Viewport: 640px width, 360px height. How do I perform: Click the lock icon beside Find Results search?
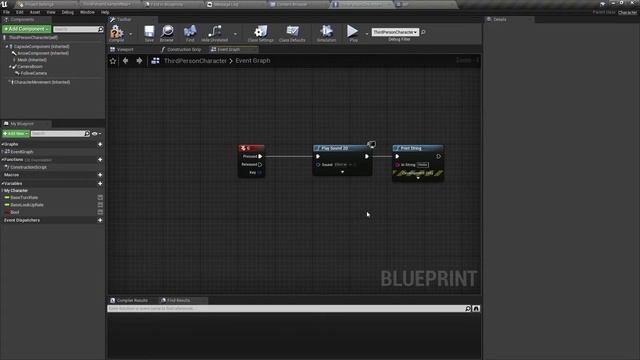click(476, 309)
